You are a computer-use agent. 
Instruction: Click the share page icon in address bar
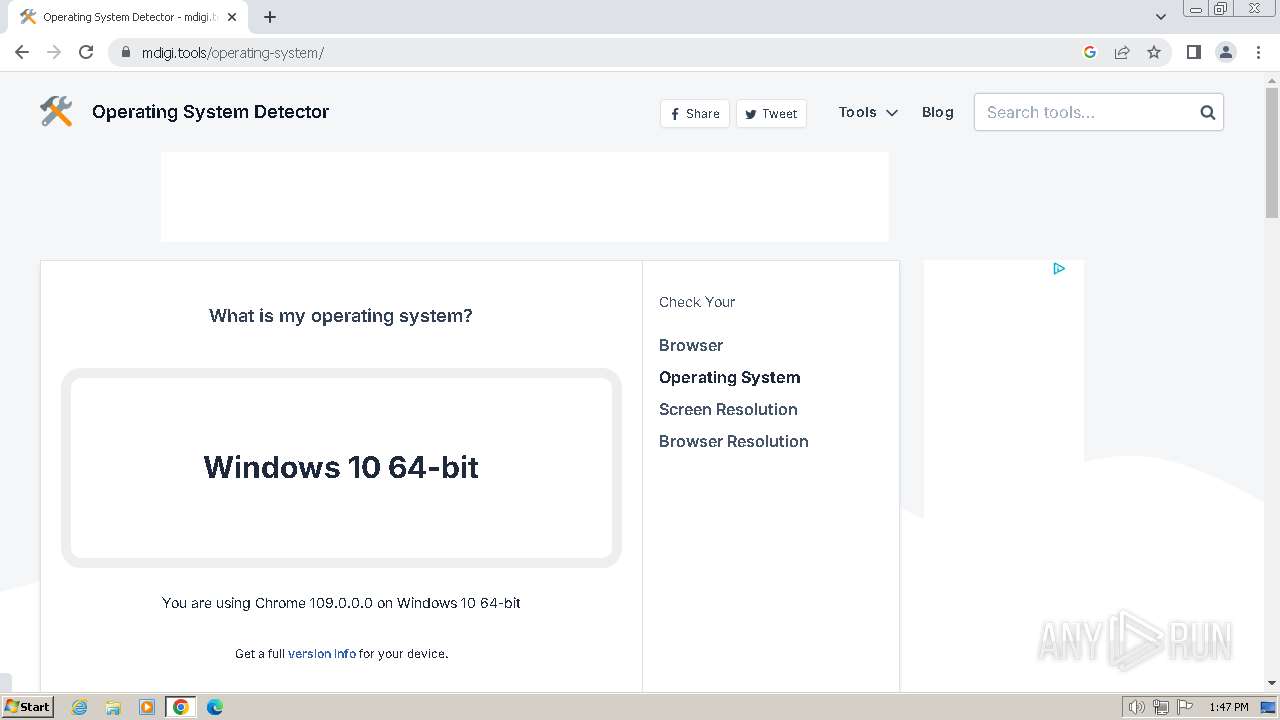pyautogui.click(x=1122, y=52)
